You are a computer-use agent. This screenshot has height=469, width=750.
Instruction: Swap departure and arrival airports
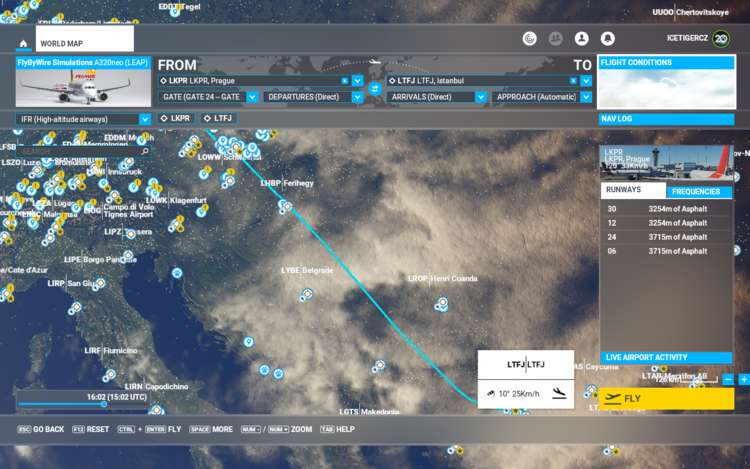(376, 89)
